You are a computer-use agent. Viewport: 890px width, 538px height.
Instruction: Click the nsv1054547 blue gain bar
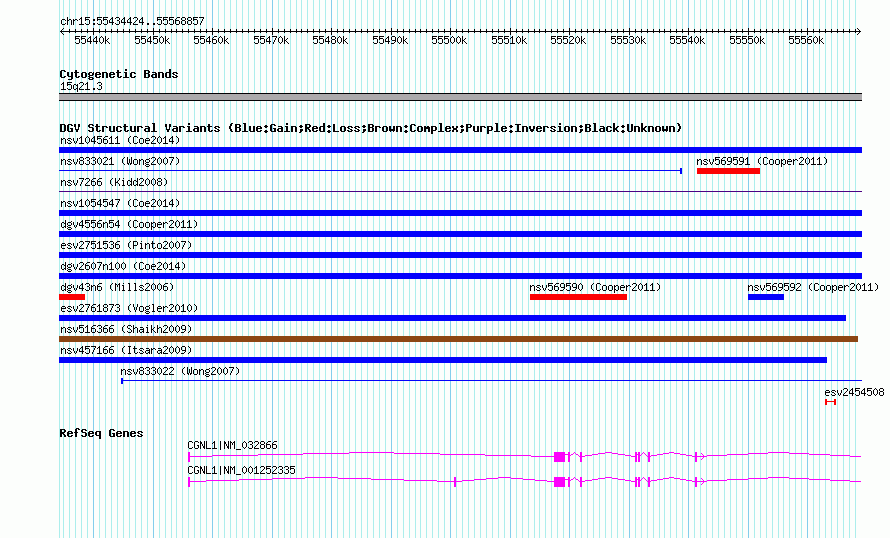460,213
